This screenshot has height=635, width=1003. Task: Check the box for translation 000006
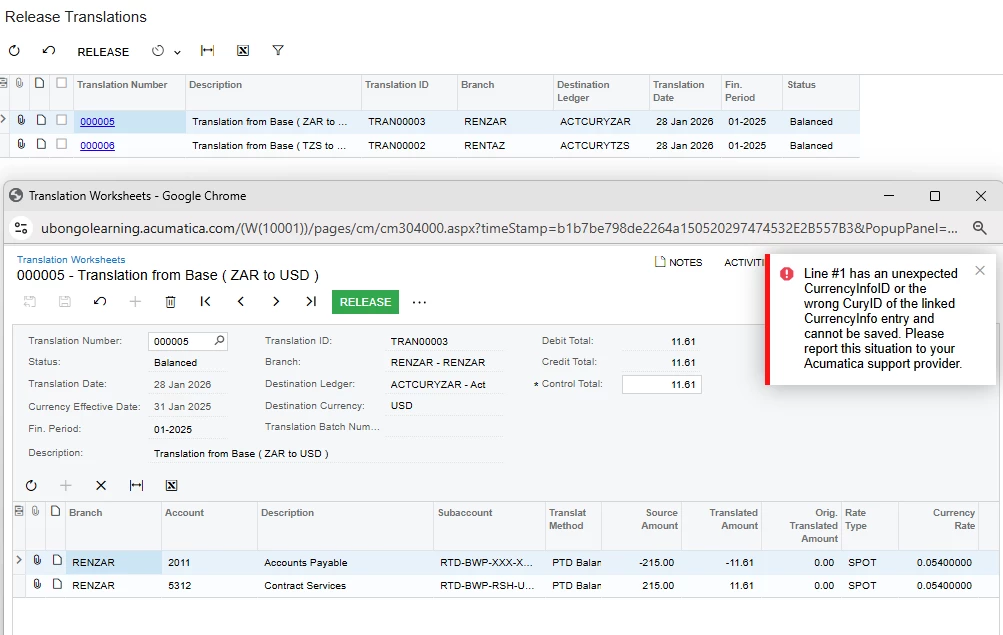coord(61,144)
